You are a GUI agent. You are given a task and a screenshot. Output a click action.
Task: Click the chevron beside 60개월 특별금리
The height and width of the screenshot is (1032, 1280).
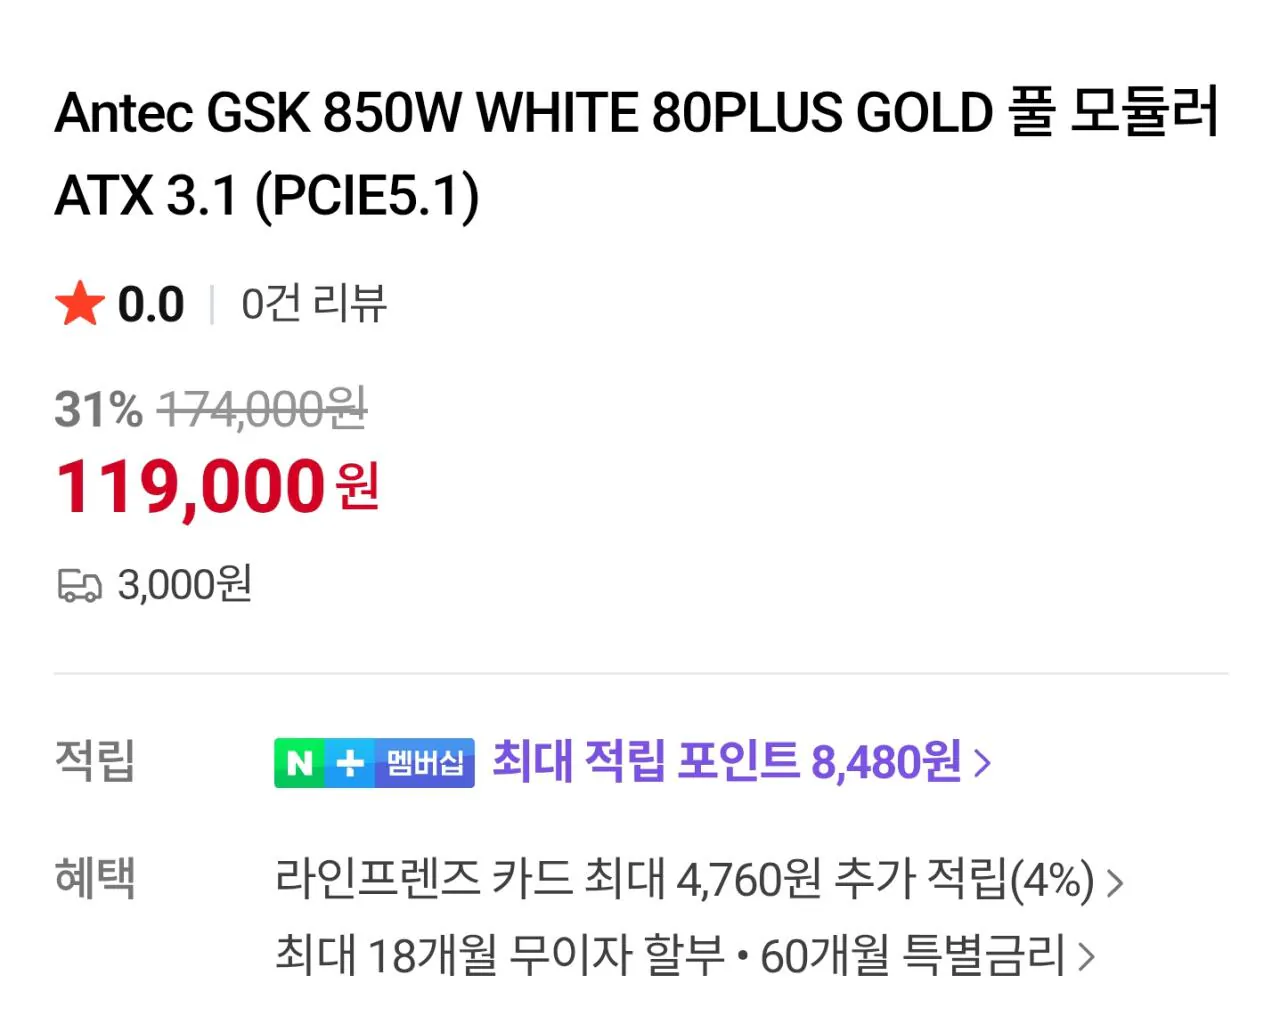[x=1085, y=957]
